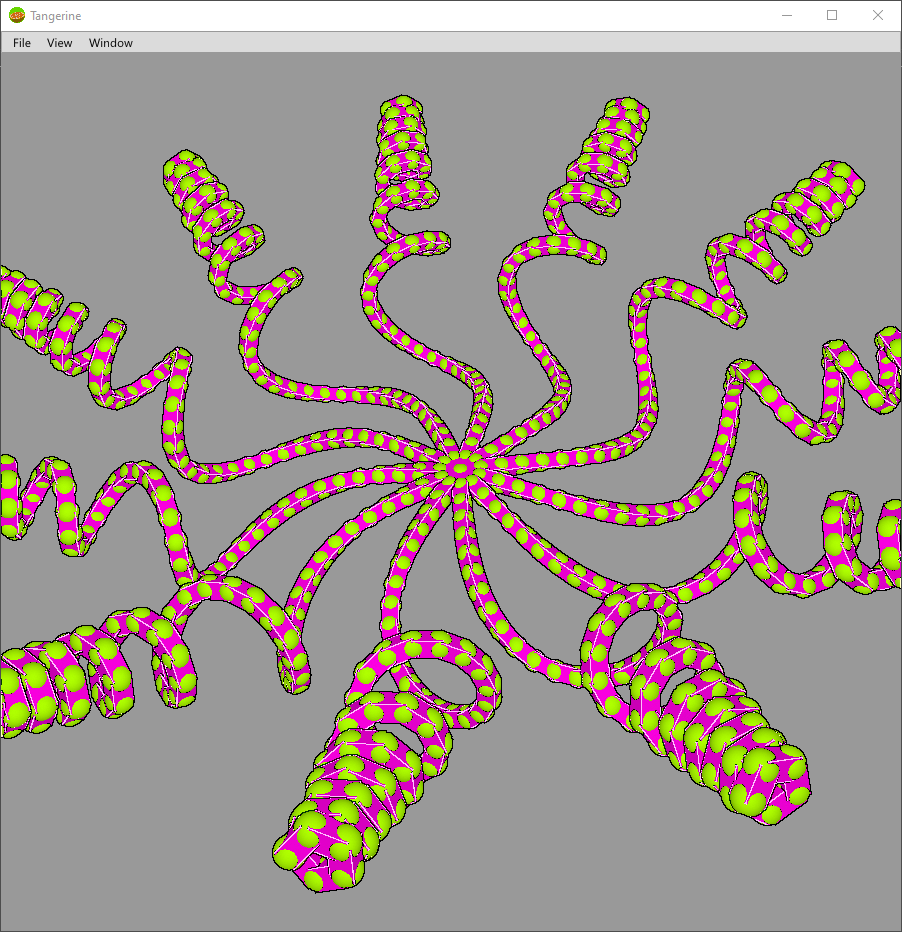Open the View menu

(59, 43)
